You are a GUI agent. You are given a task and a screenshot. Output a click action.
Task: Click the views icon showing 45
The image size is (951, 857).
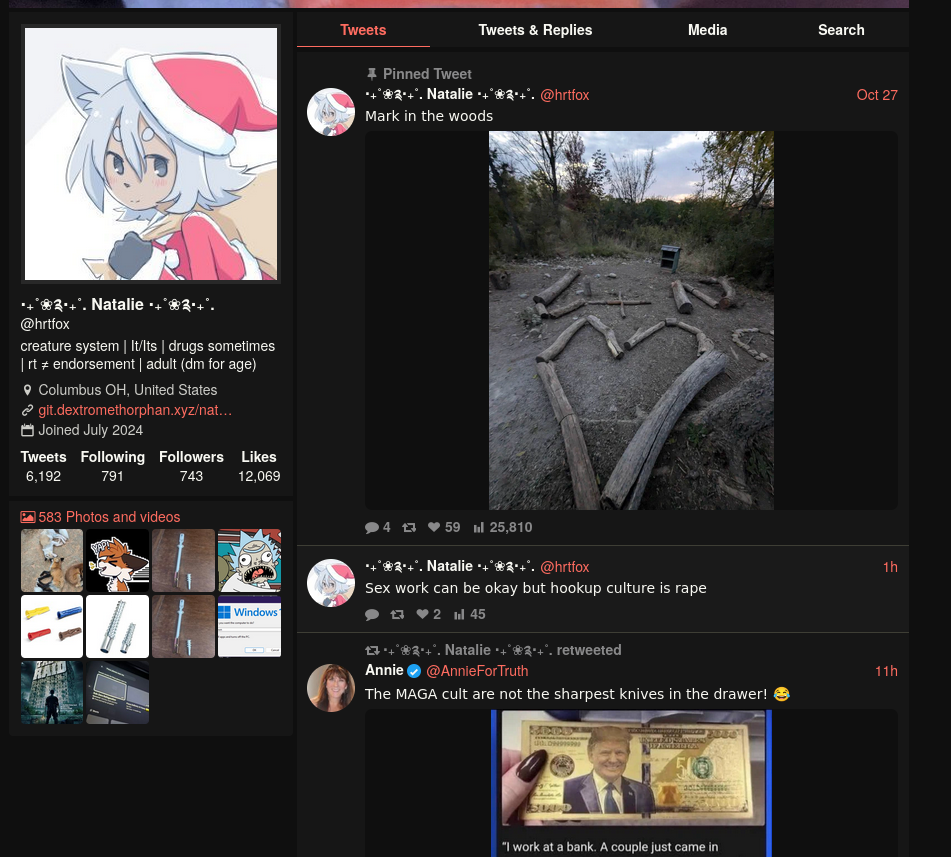click(x=459, y=614)
